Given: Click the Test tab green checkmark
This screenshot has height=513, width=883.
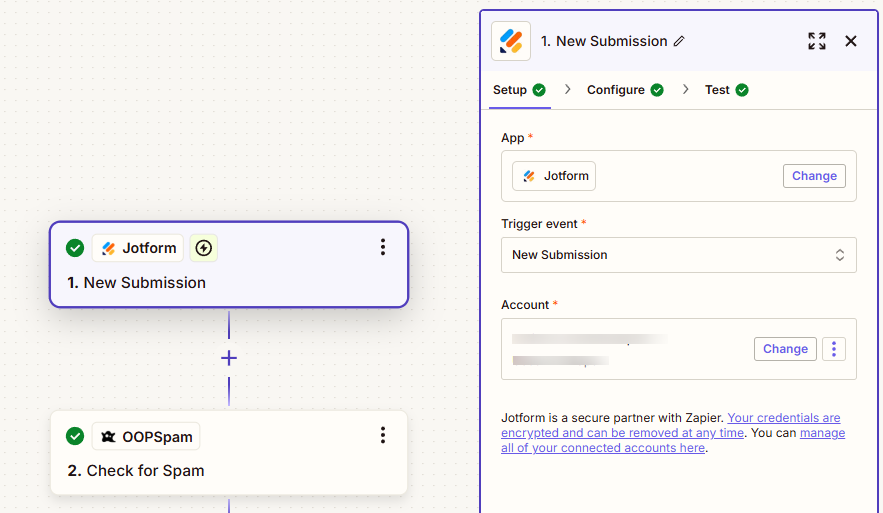Looking at the screenshot, I should pyautogui.click(x=742, y=90).
